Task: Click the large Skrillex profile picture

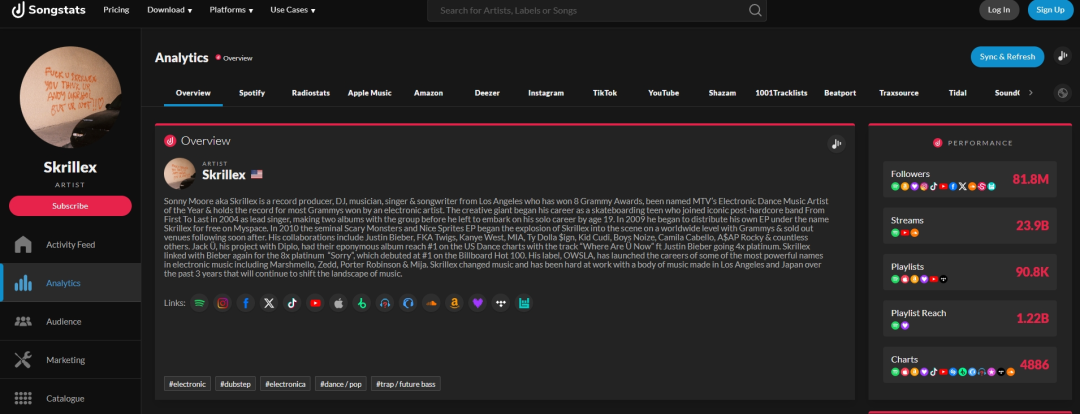Action: [x=70, y=97]
